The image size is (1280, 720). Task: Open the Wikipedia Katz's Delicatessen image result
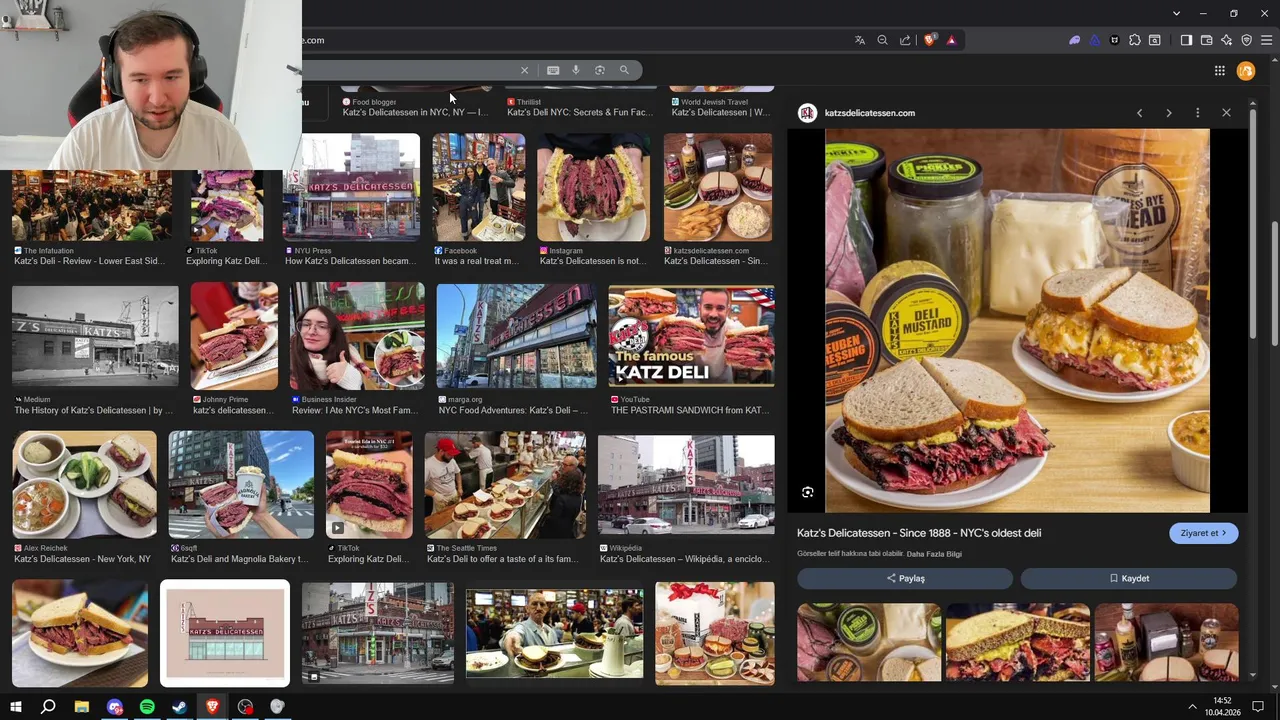pyautogui.click(x=686, y=485)
